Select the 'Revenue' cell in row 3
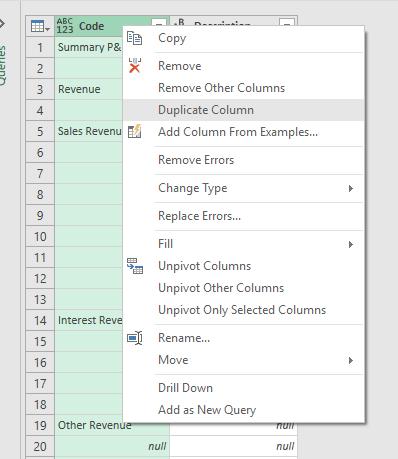The width and height of the screenshot is (398, 459). (89, 89)
